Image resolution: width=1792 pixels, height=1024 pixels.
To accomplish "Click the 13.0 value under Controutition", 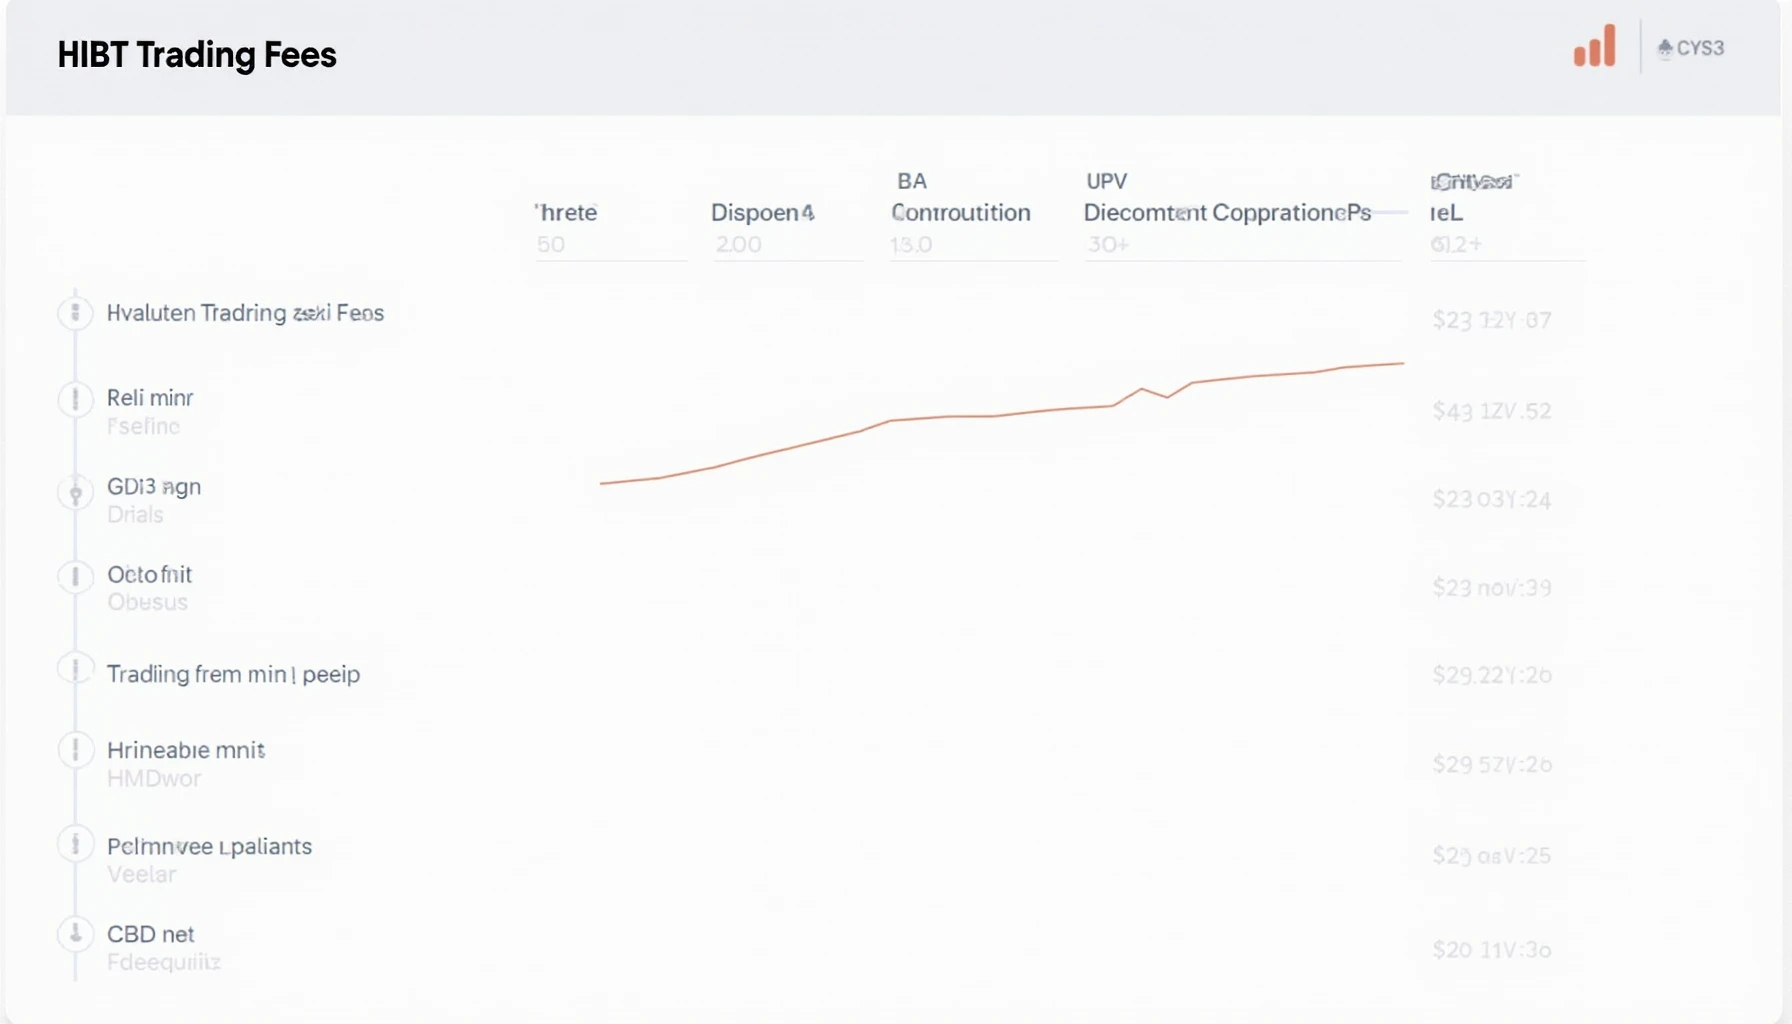I will pos(911,244).
